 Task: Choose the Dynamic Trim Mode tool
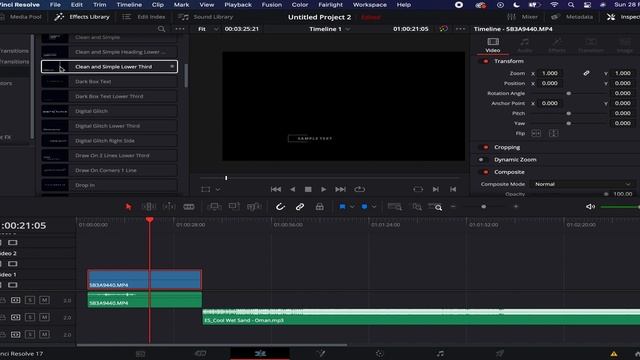pyautogui.click(x=169, y=207)
